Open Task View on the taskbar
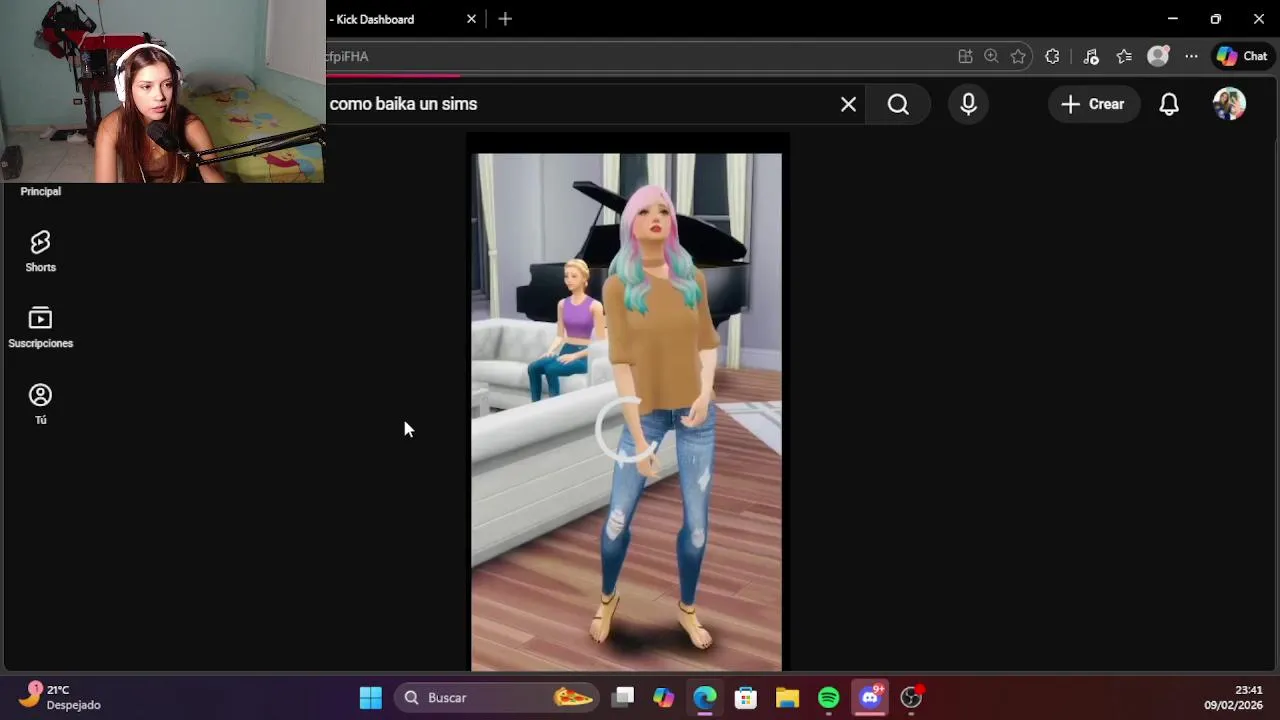 pos(623,697)
